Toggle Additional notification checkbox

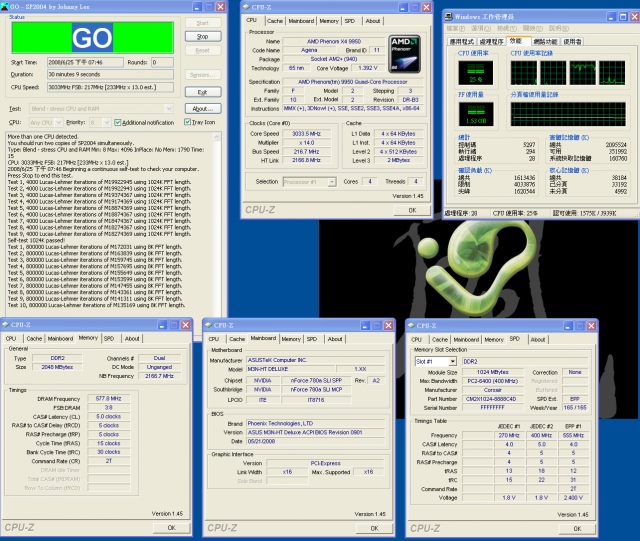click(x=118, y=122)
